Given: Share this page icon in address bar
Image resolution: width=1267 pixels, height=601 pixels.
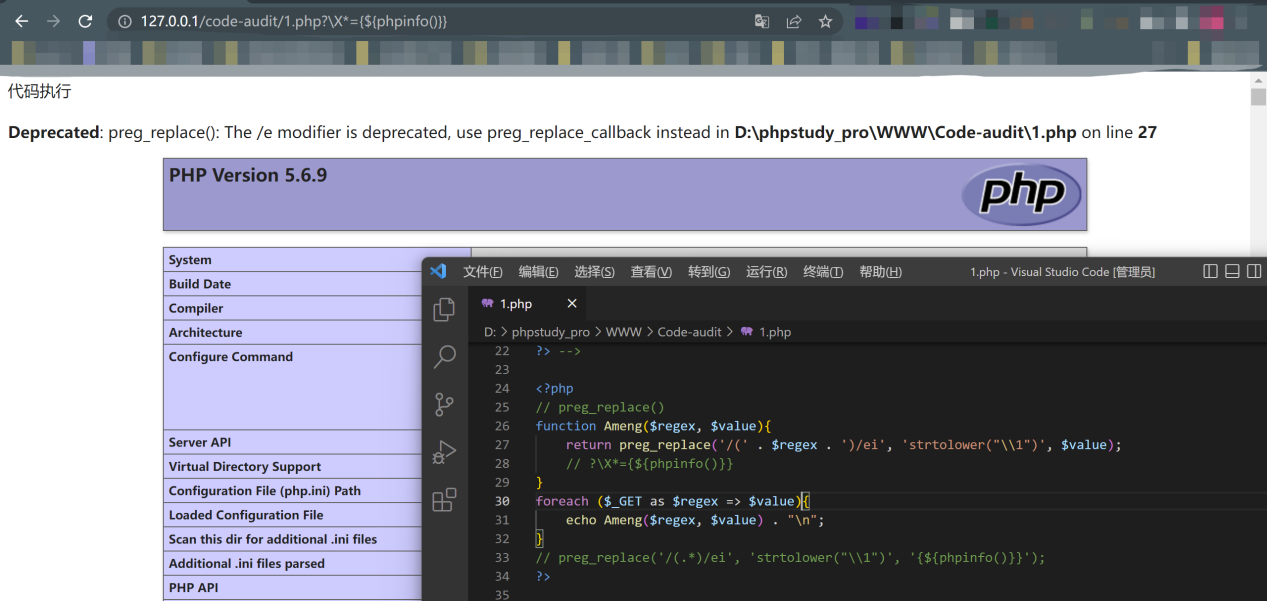Looking at the screenshot, I should pyautogui.click(x=794, y=21).
